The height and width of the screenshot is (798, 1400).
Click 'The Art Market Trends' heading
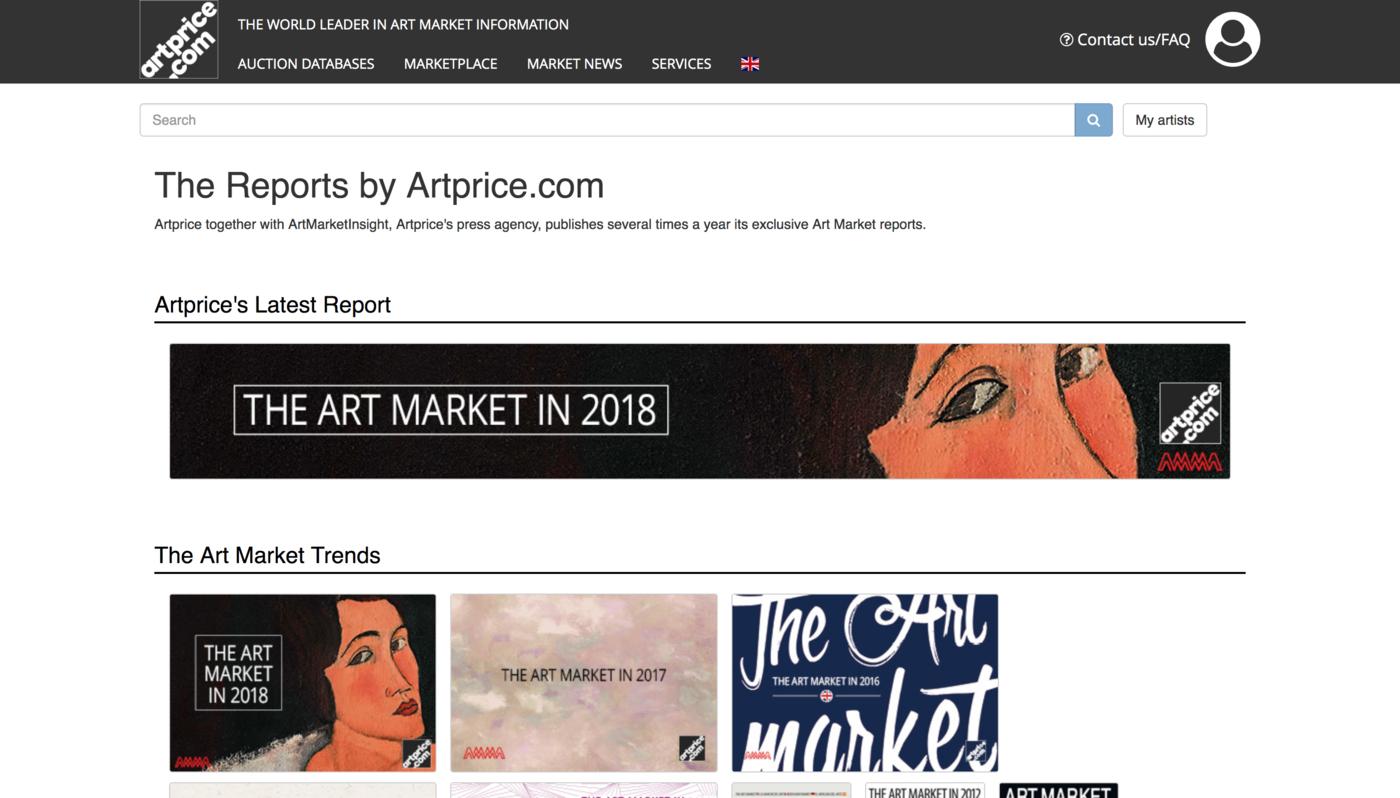(x=267, y=555)
